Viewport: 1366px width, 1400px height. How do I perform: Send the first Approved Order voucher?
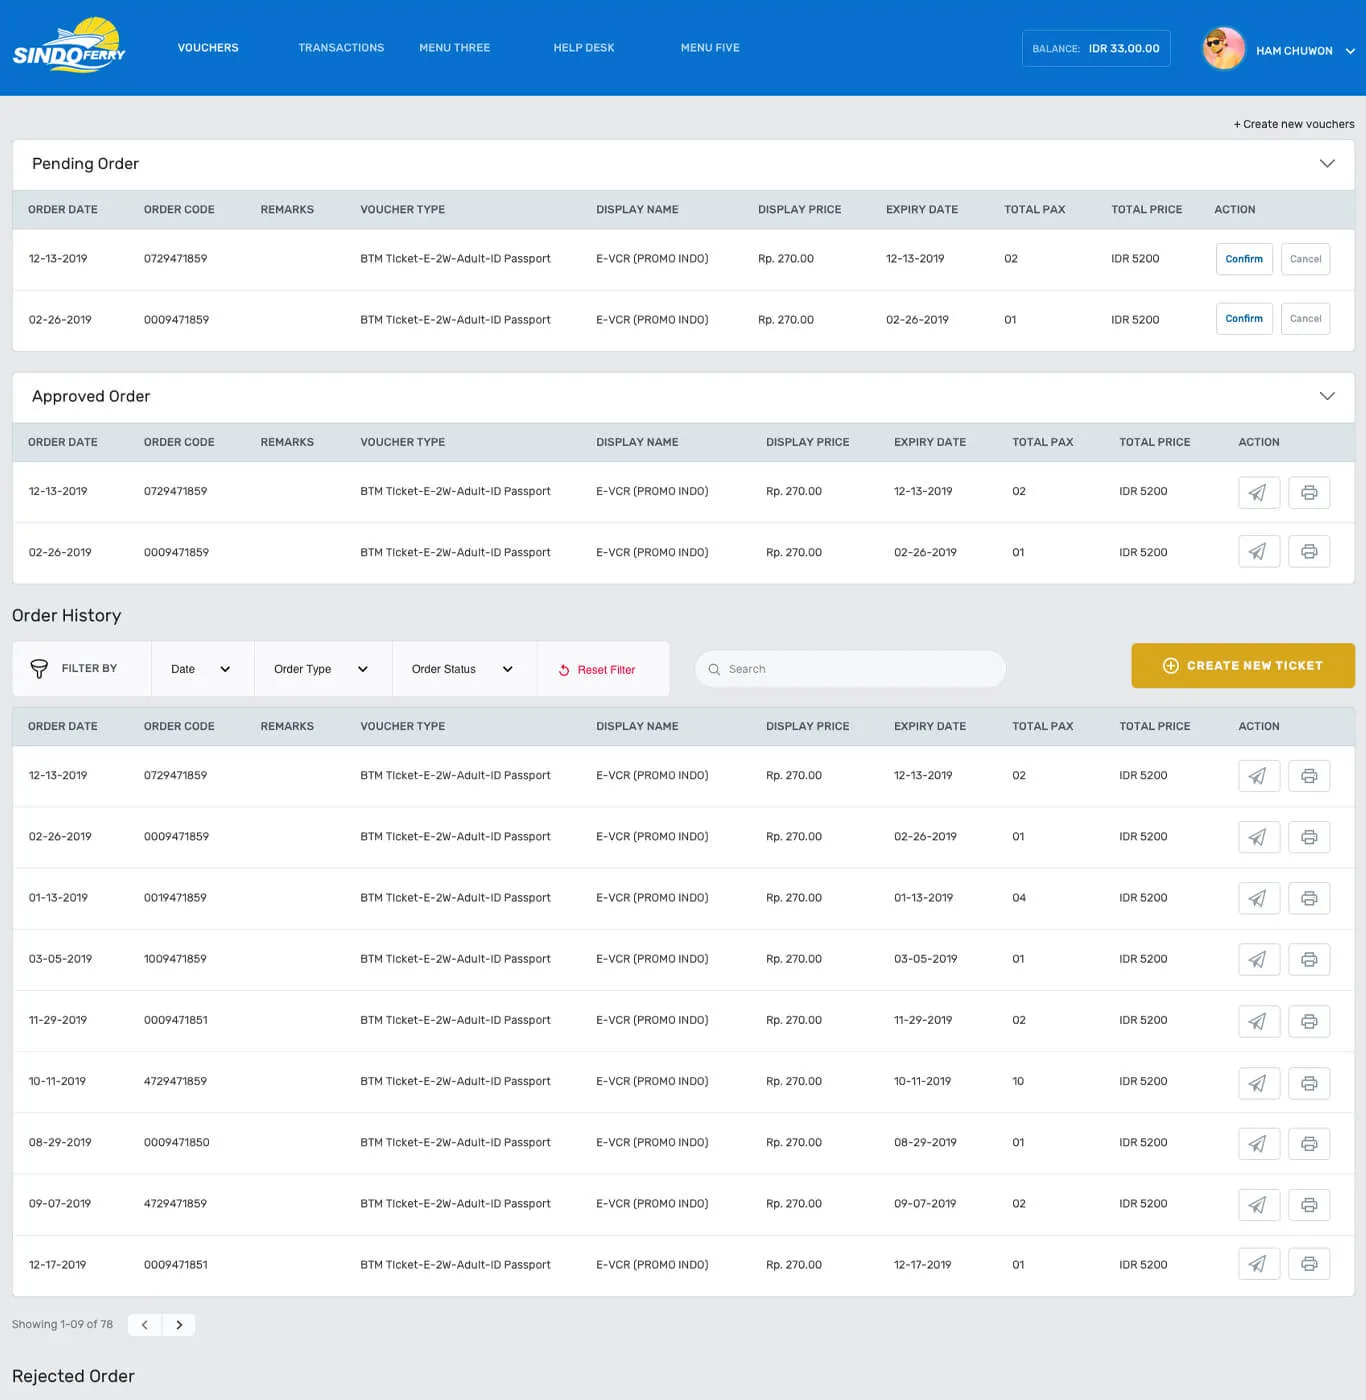pyautogui.click(x=1258, y=492)
